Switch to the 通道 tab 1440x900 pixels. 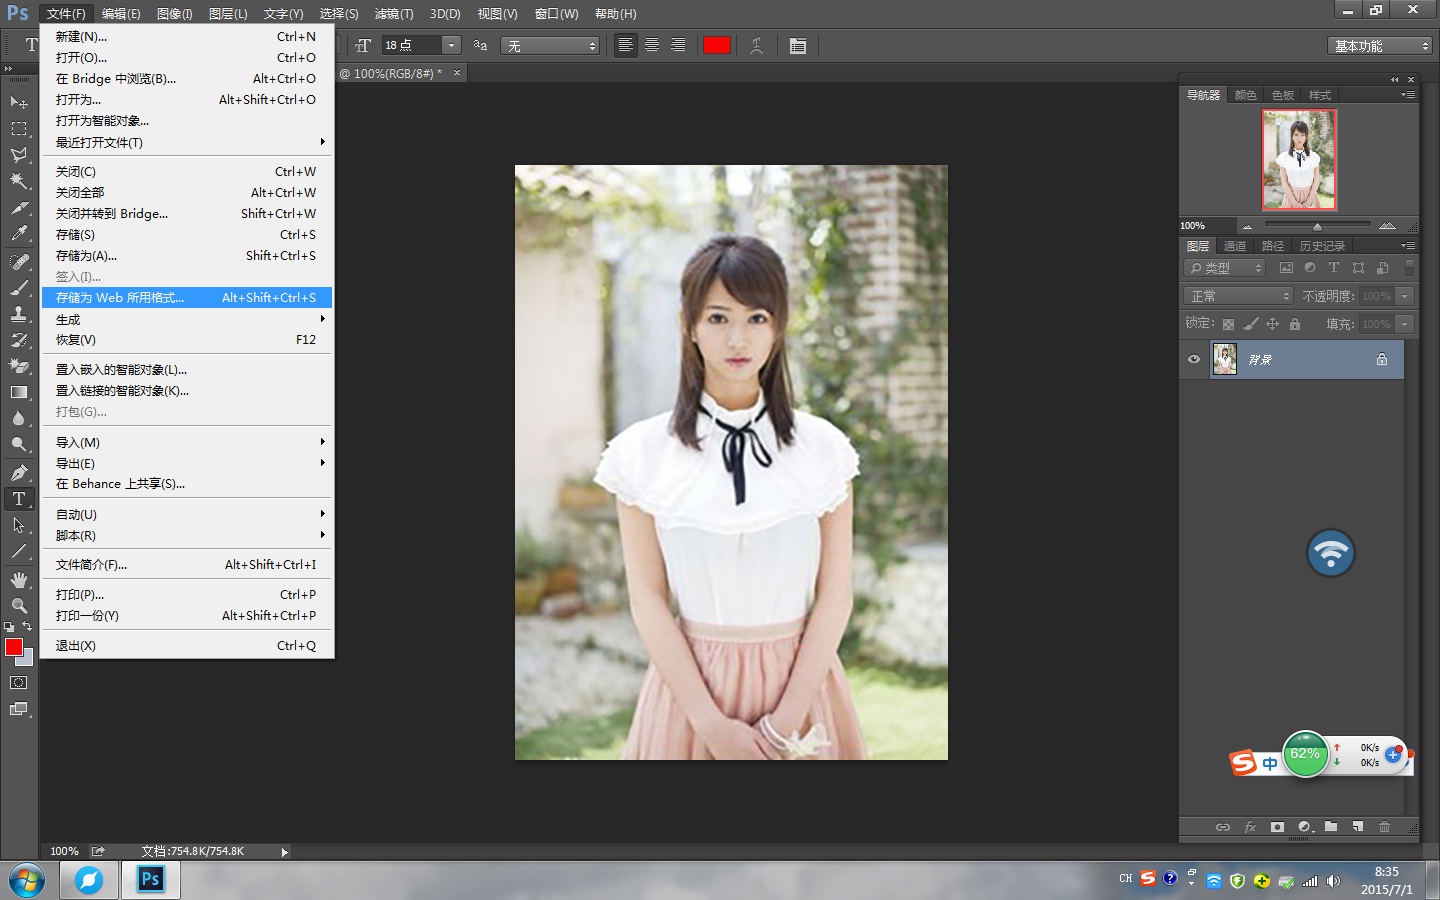pos(1235,246)
